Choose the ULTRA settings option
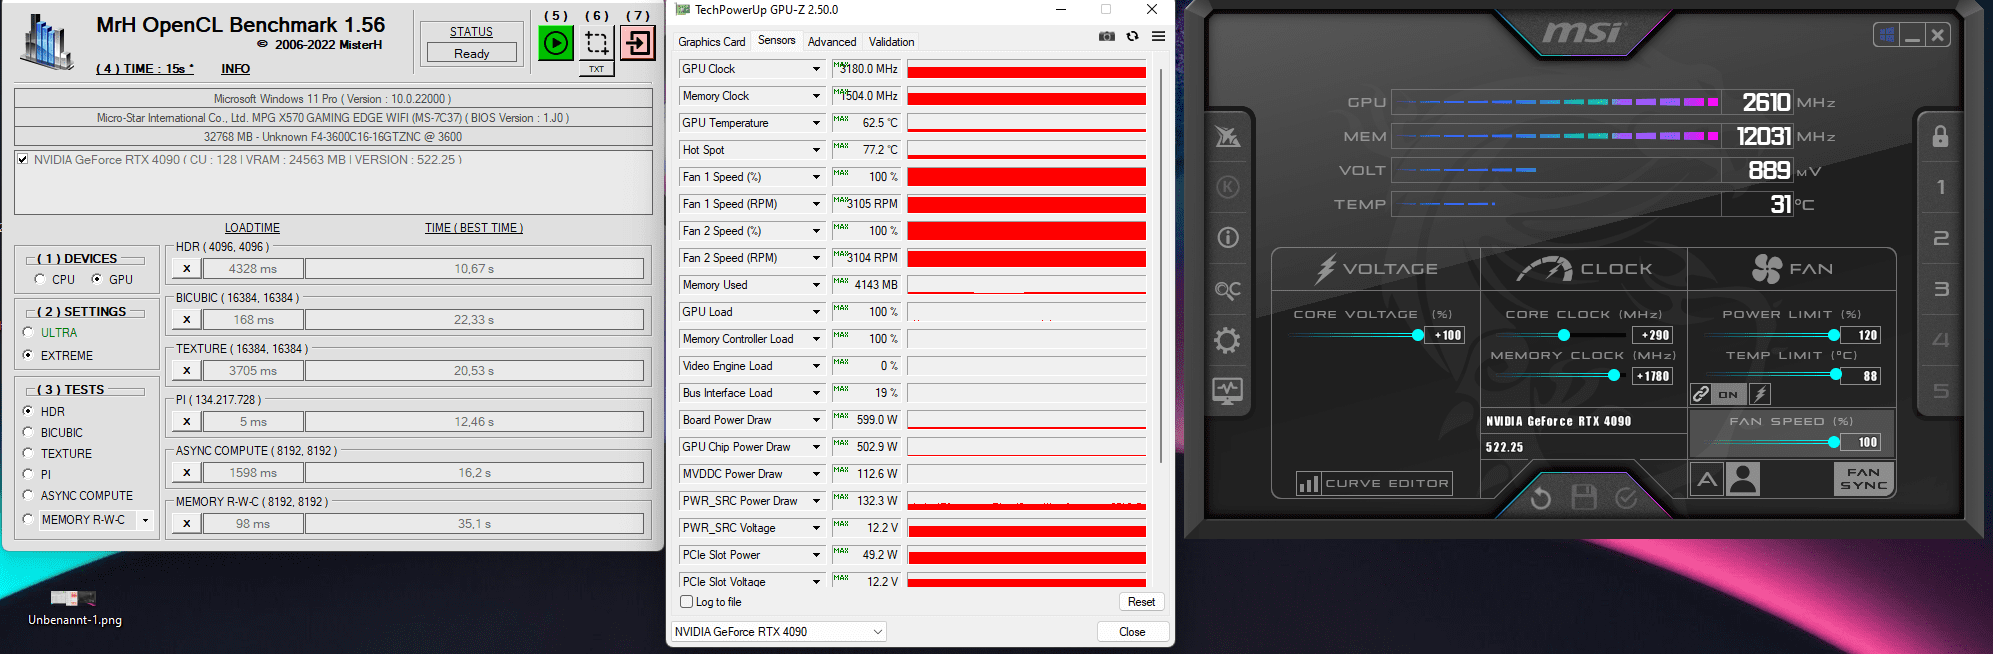Image resolution: width=1993 pixels, height=654 pixels. pos(28,333)
